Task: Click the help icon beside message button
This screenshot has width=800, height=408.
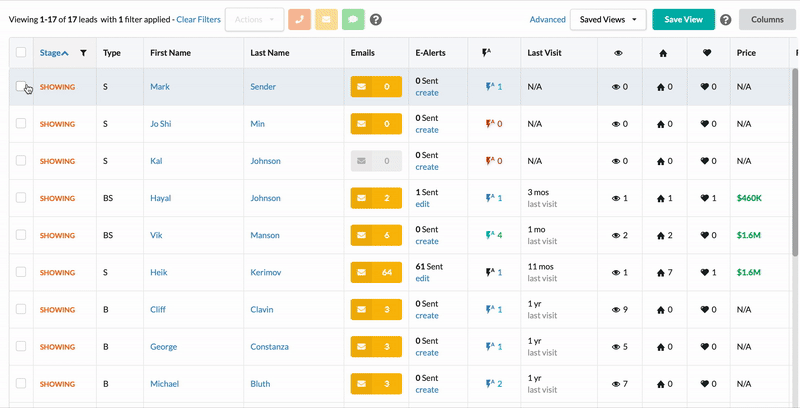Action: click(x=376, y=20)
